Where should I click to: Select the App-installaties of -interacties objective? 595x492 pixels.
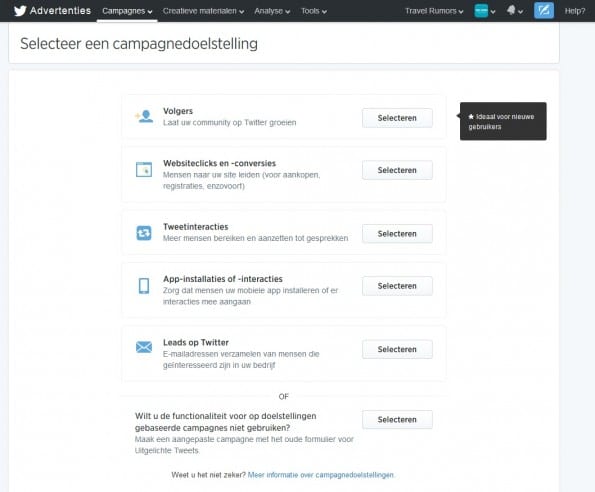(x=397, y=286)
